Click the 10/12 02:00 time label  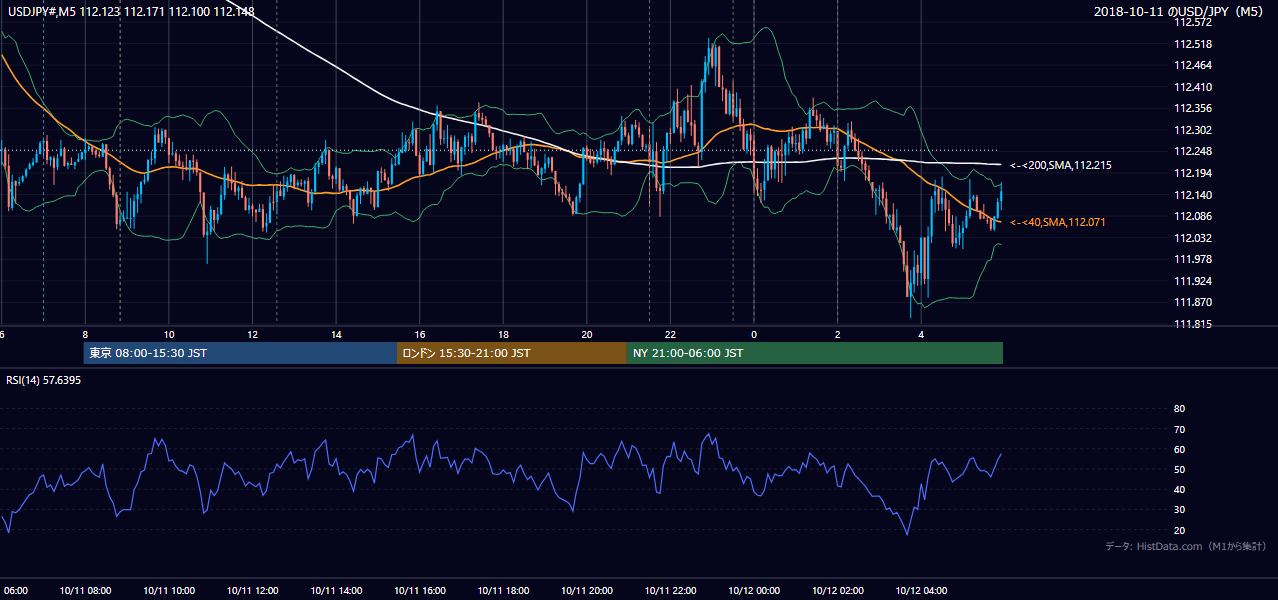click(838, 590)
